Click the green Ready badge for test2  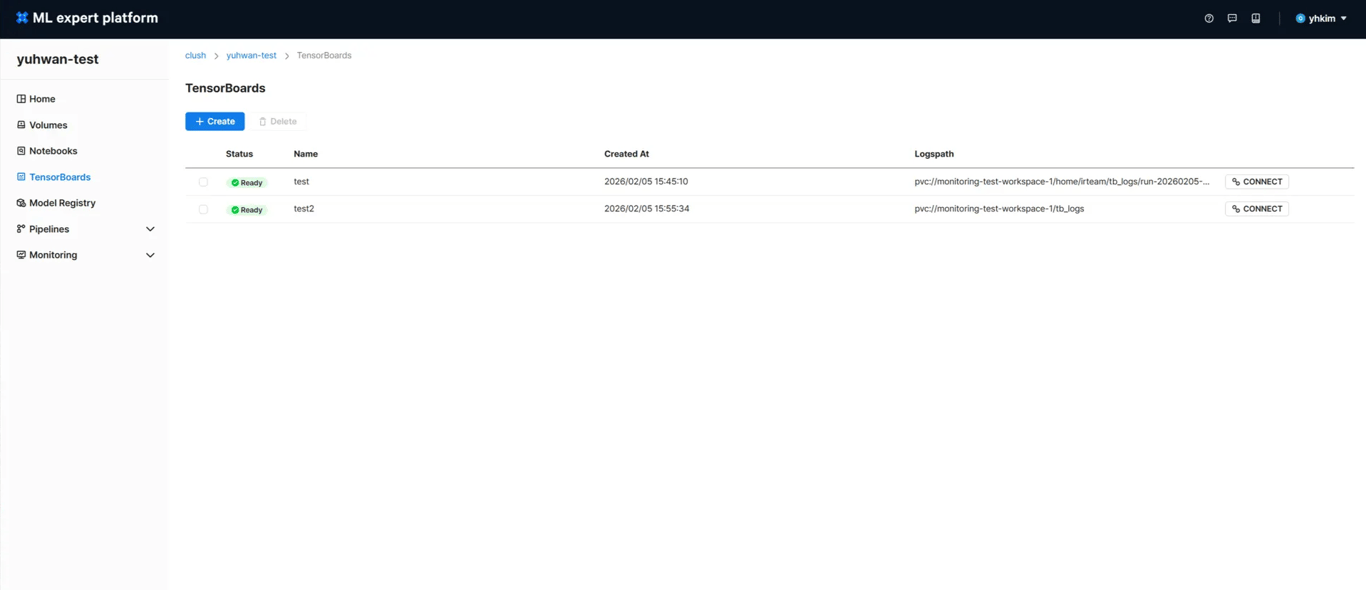click(247, 210)
